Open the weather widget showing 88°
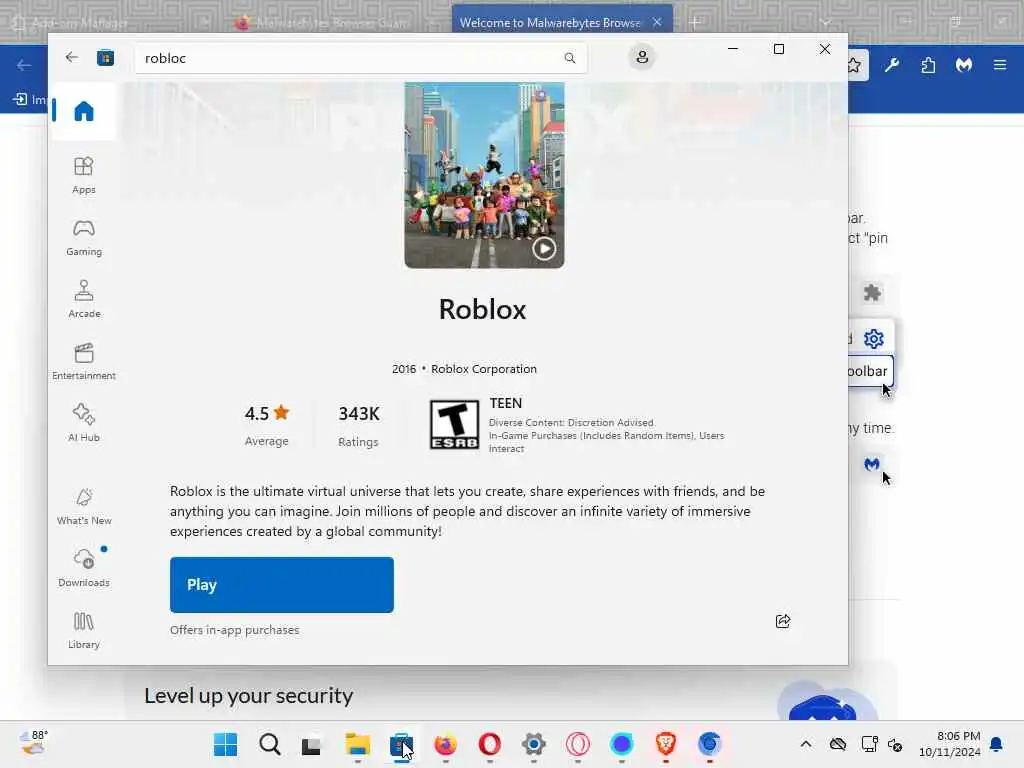Screen dimensions: 1024x768 coord(34,743)
